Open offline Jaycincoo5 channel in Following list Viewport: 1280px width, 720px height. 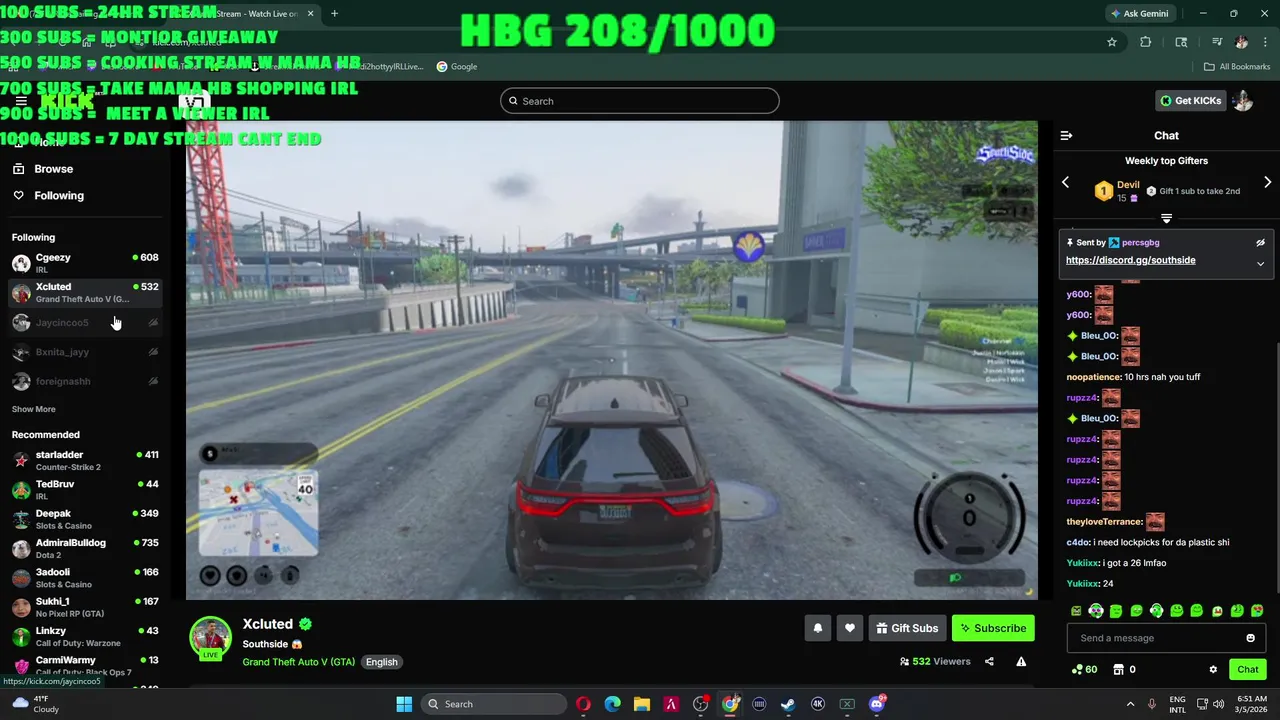pyautogui.click(x=85, y=322)
